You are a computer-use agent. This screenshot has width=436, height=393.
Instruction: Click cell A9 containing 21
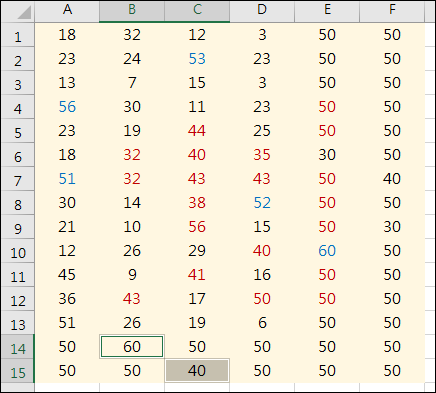click(x=67, y=227)
